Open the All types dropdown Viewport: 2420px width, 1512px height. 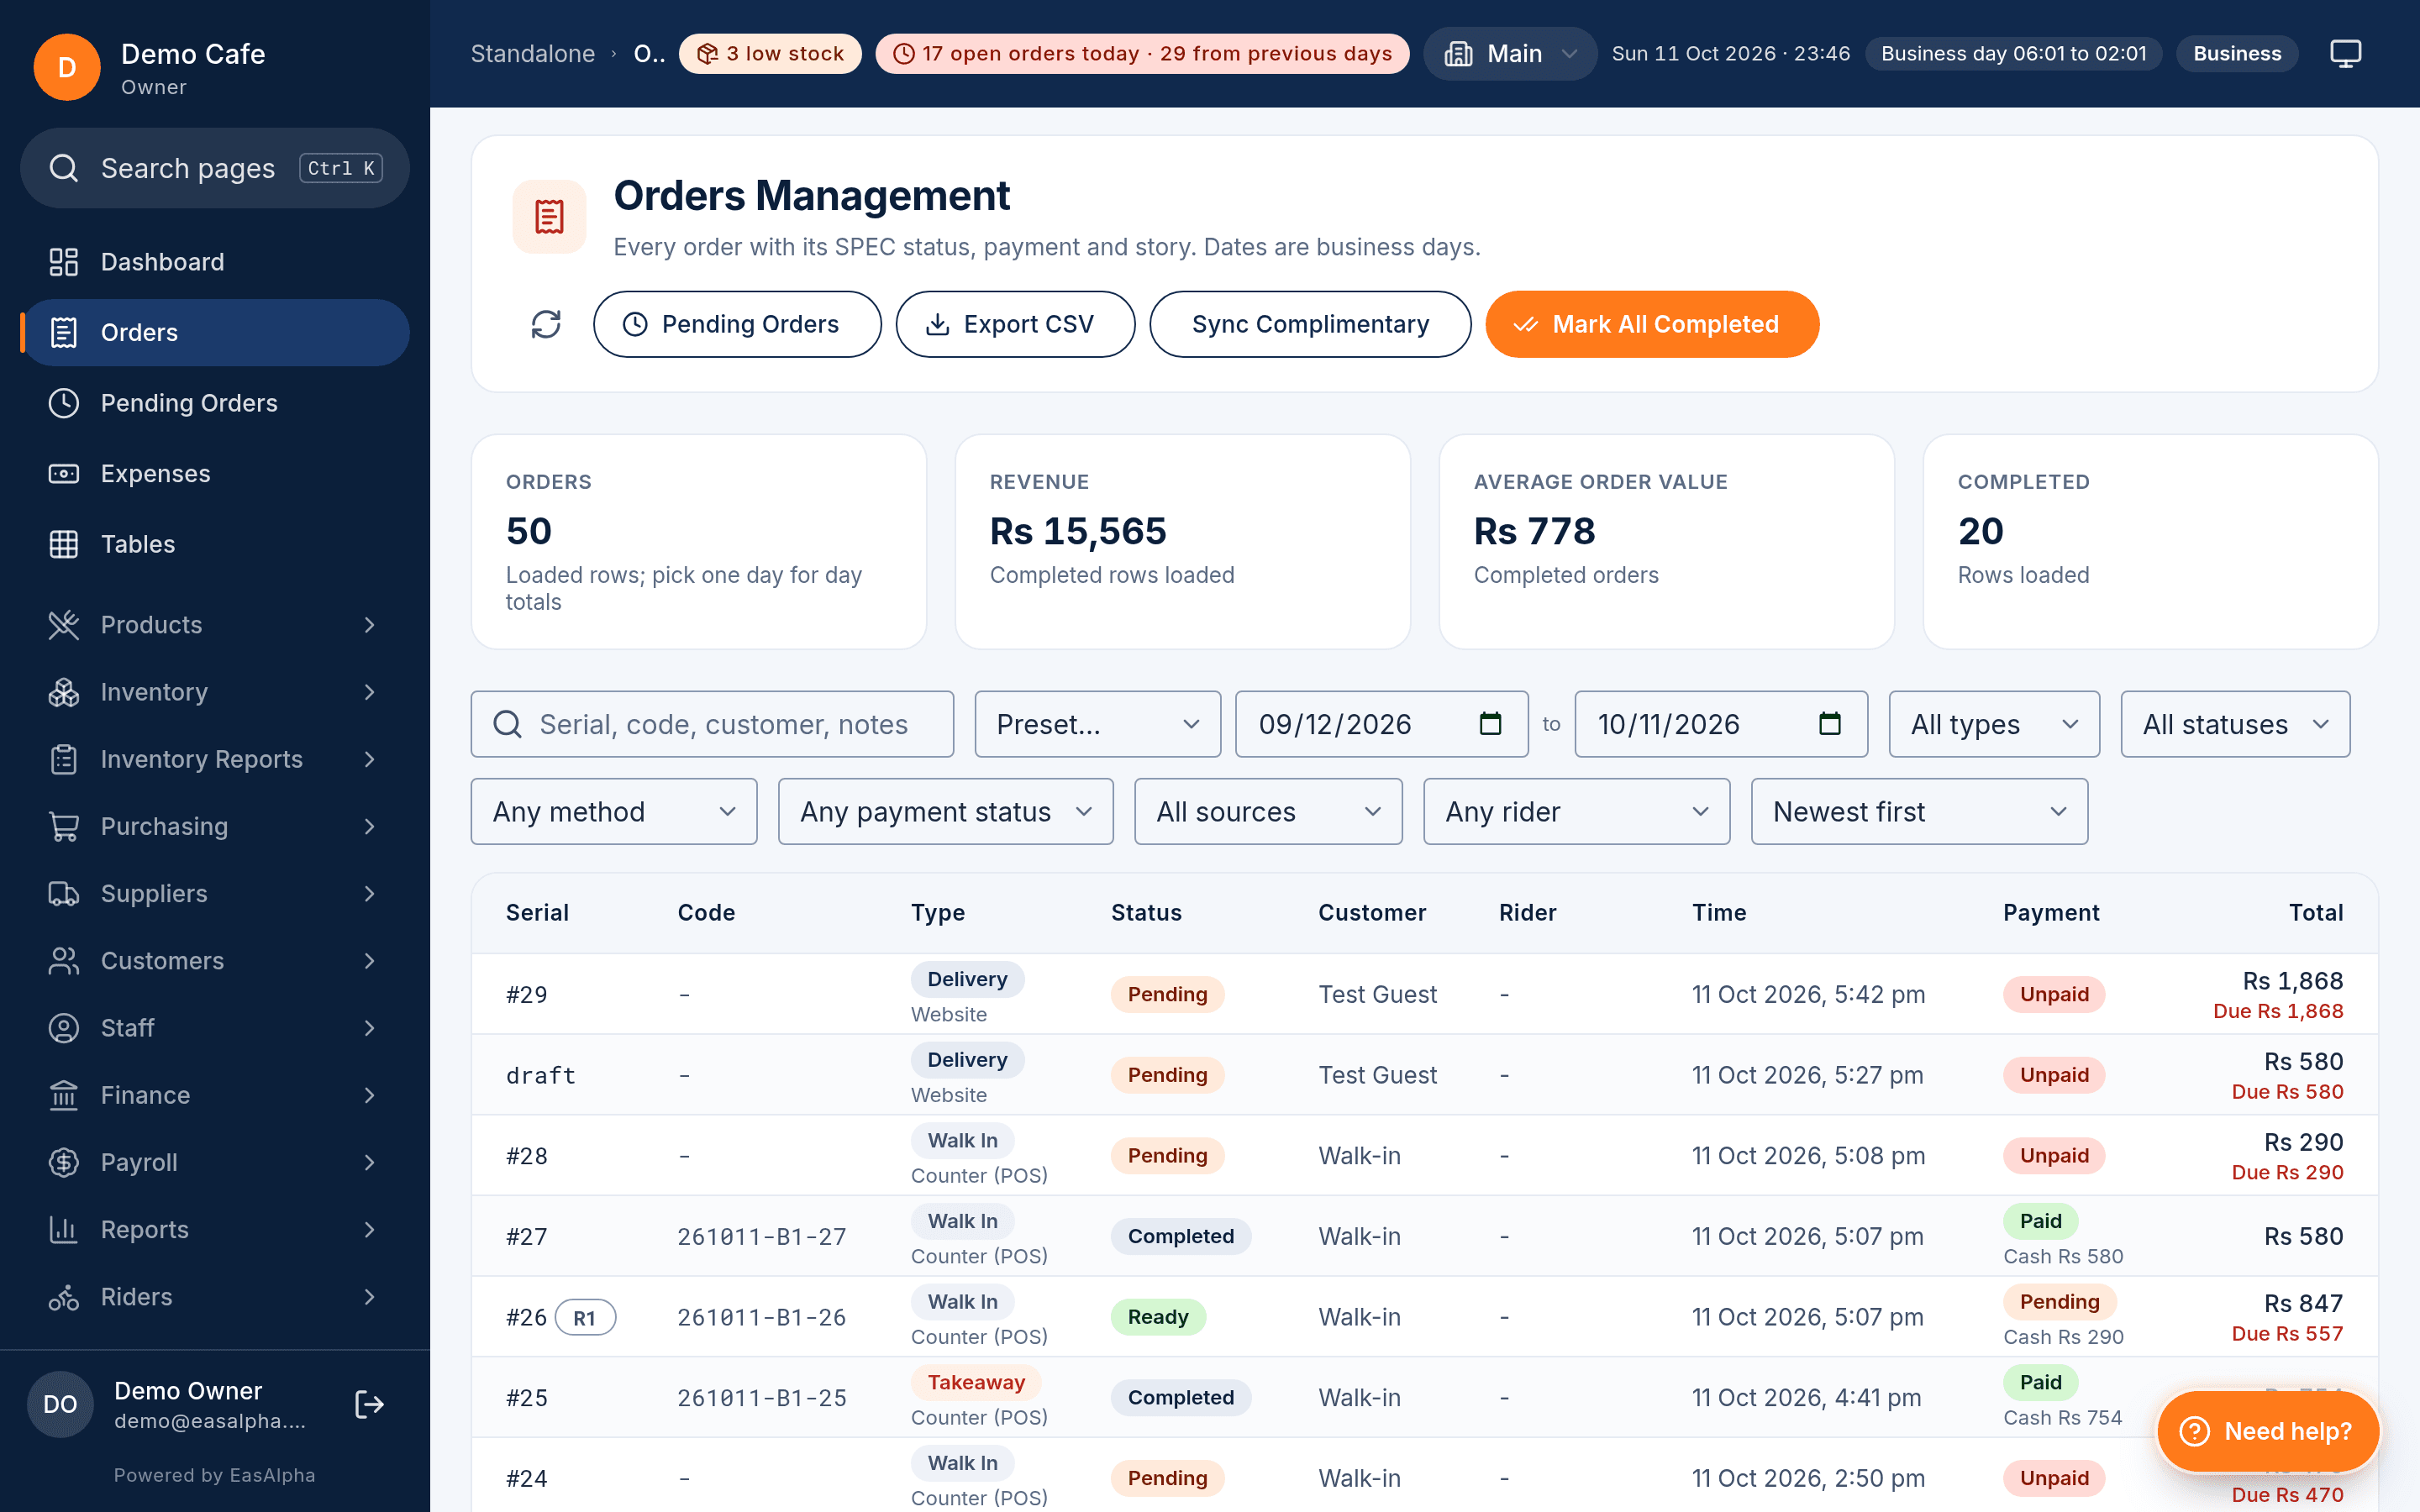tap(1993, 724)
